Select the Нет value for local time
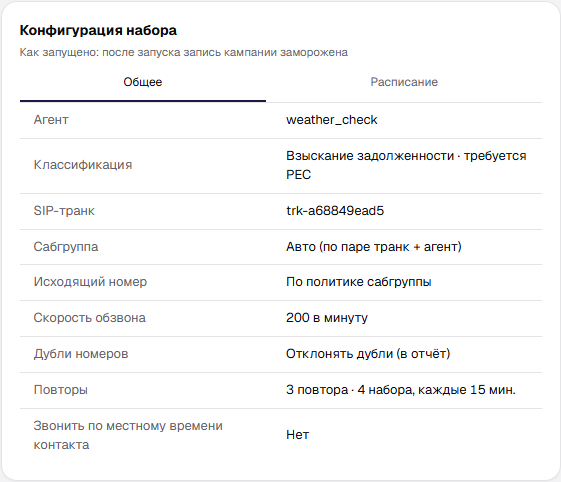Screen dimensions: 561x482 pyautogui.click(x=298, y=435)
